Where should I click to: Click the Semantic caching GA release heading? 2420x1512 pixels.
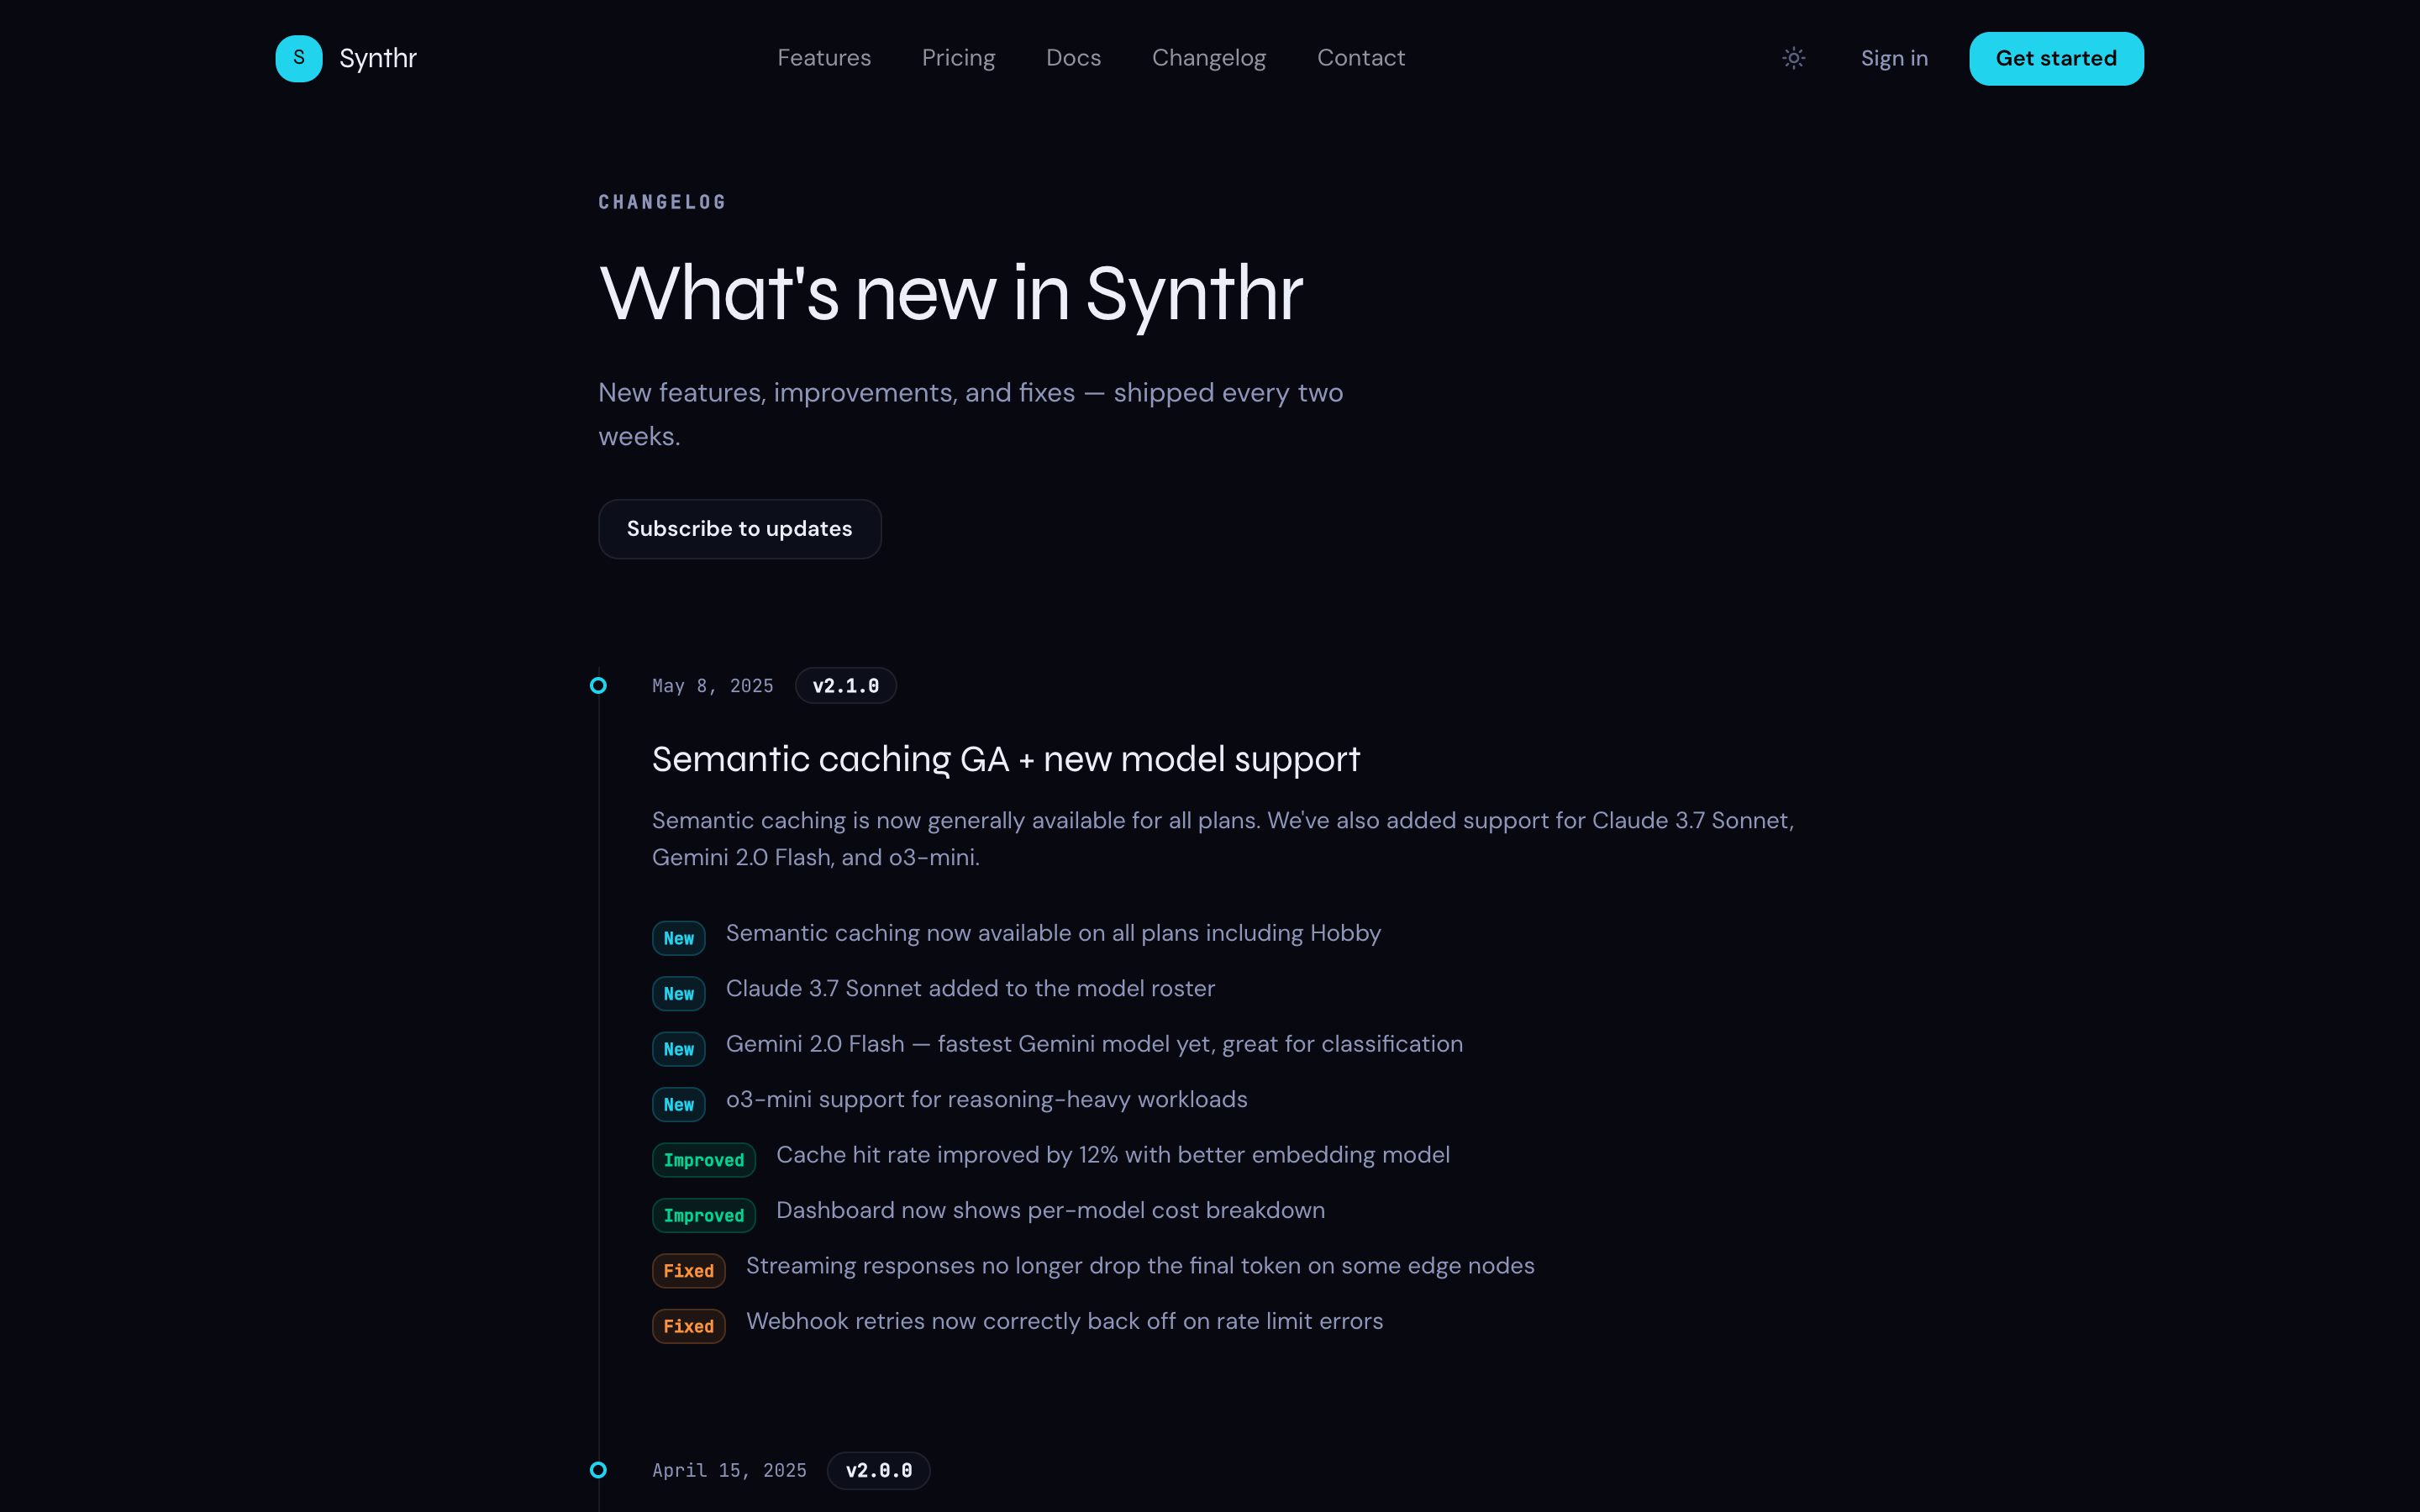coord(1006,760)
